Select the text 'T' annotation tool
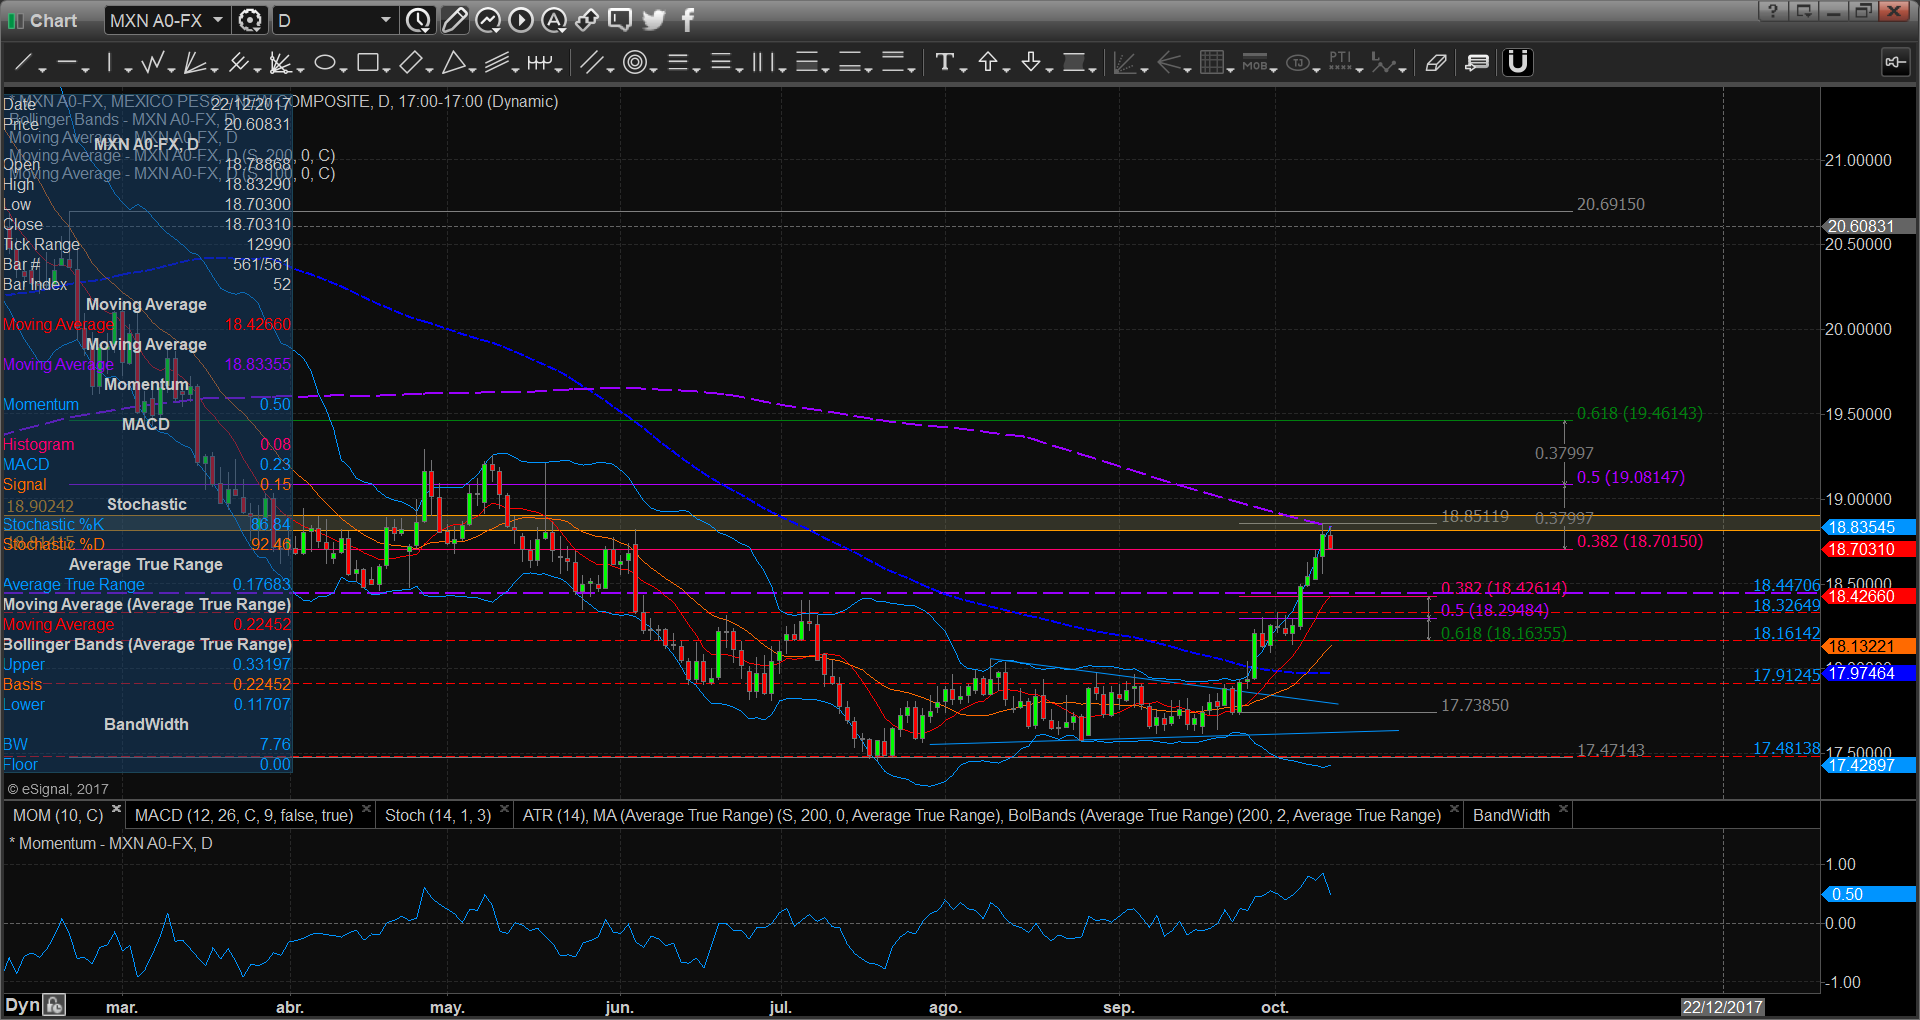The height and width of the screenshot is (1020, 1920). (944, 63)
